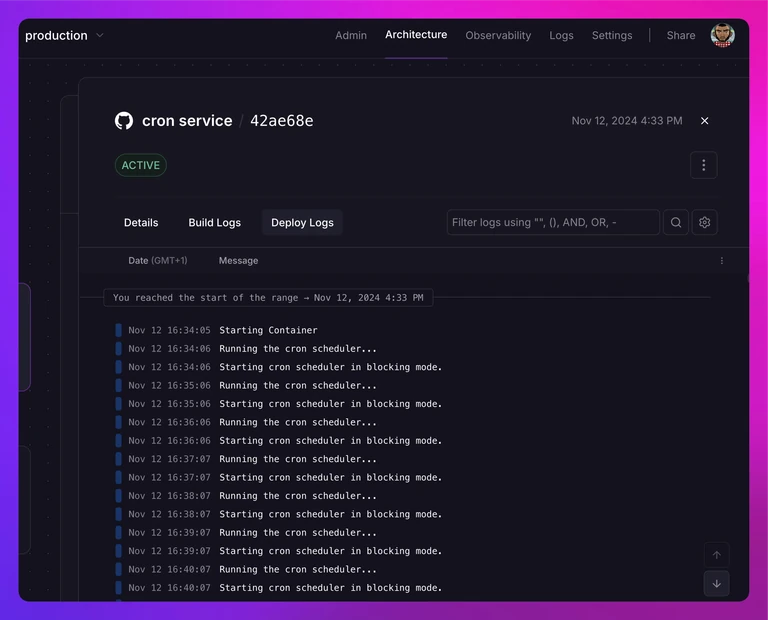Open the log table column options menu

click(721, 261)
